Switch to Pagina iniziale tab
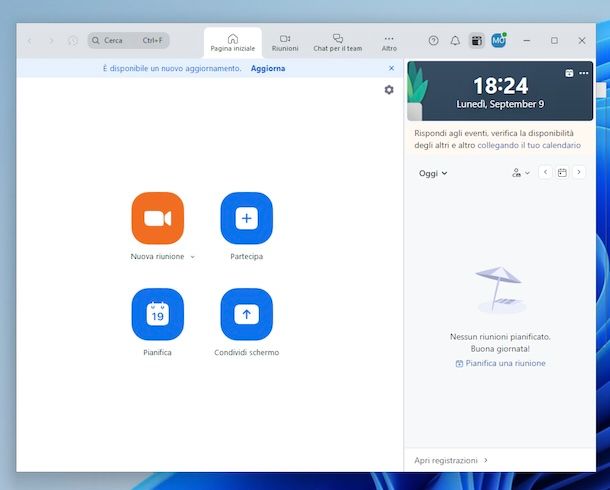Viewport: 610px width, 490px height. 233,43
